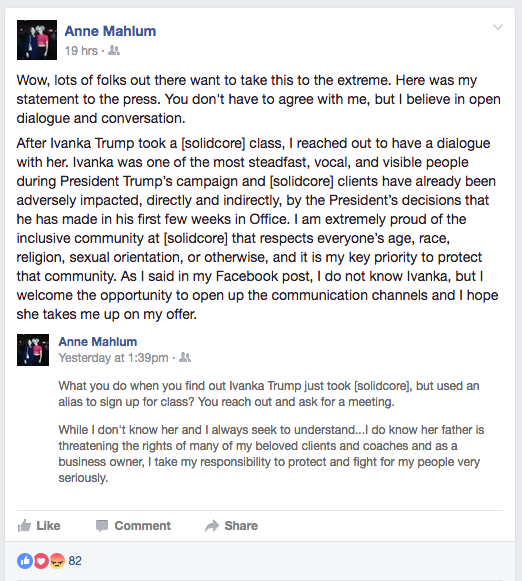Click the red Love heart reaction icon
This screenshot has width=522, height=581.
[41, 561]
